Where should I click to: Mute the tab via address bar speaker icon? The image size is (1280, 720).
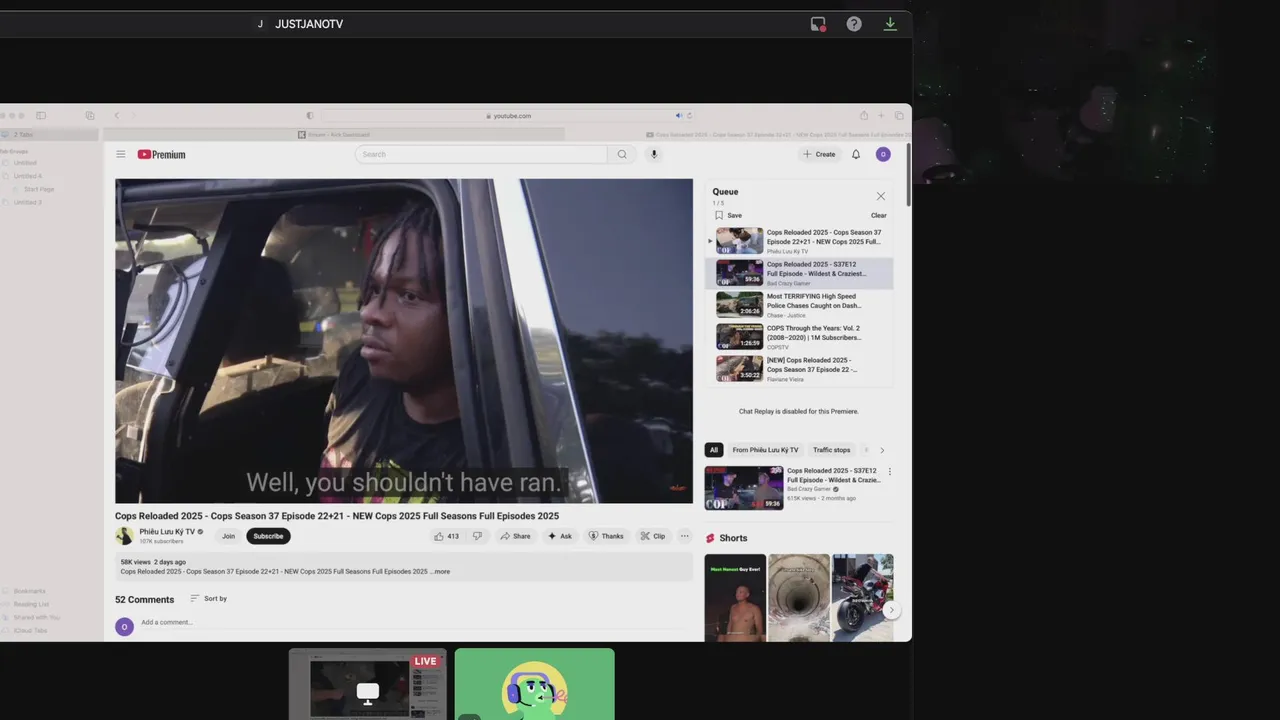click(679, 116)
